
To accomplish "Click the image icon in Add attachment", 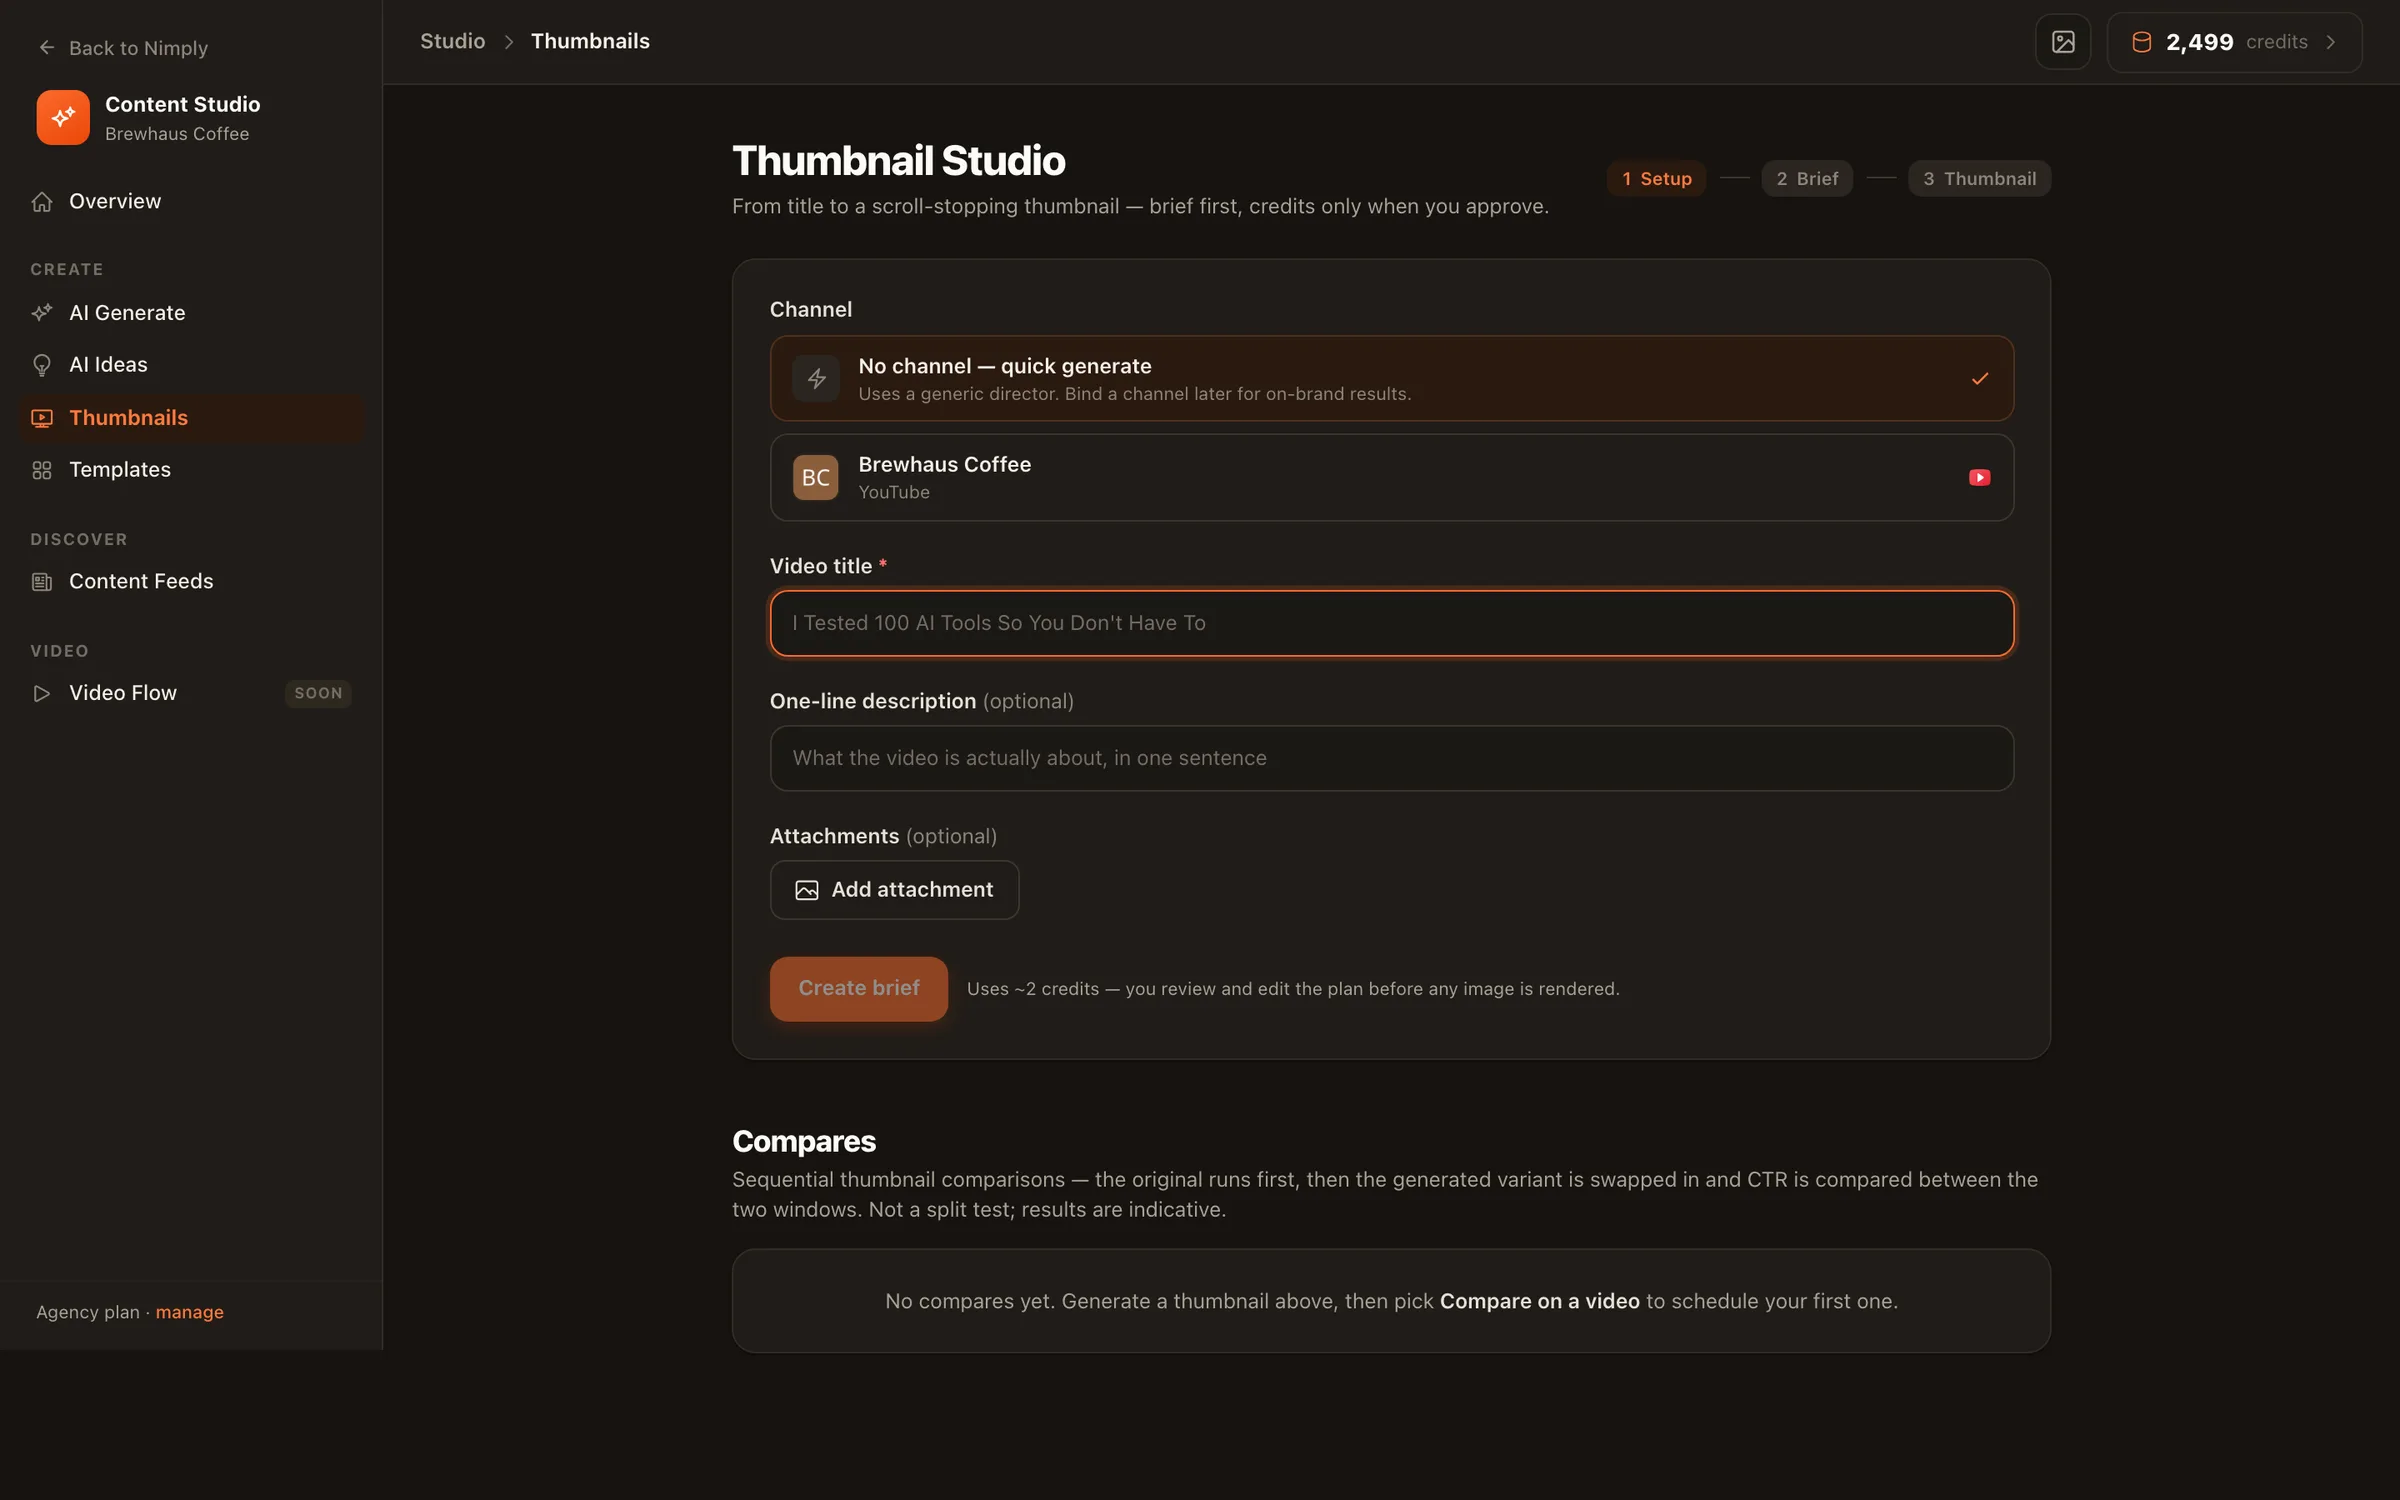I will click(807, 890).
